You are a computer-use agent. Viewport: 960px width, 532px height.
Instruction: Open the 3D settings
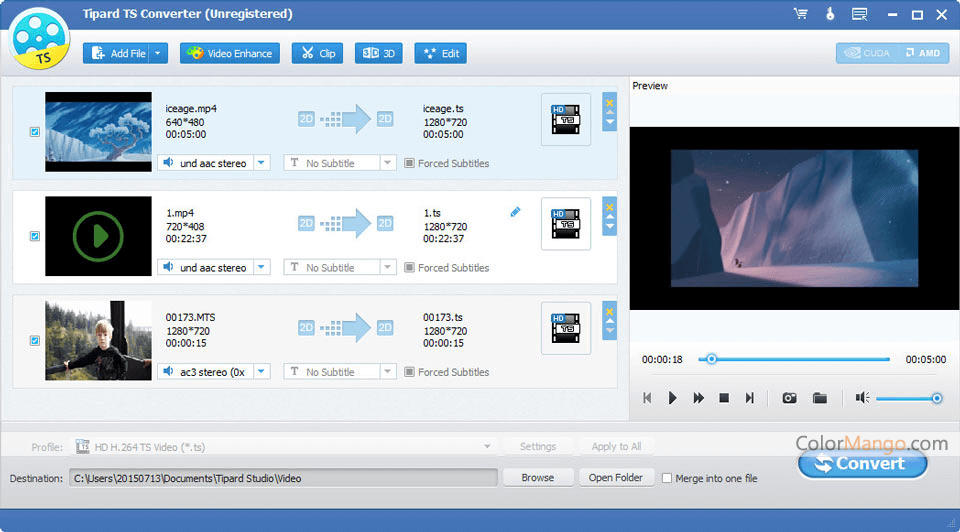(378, 53)
